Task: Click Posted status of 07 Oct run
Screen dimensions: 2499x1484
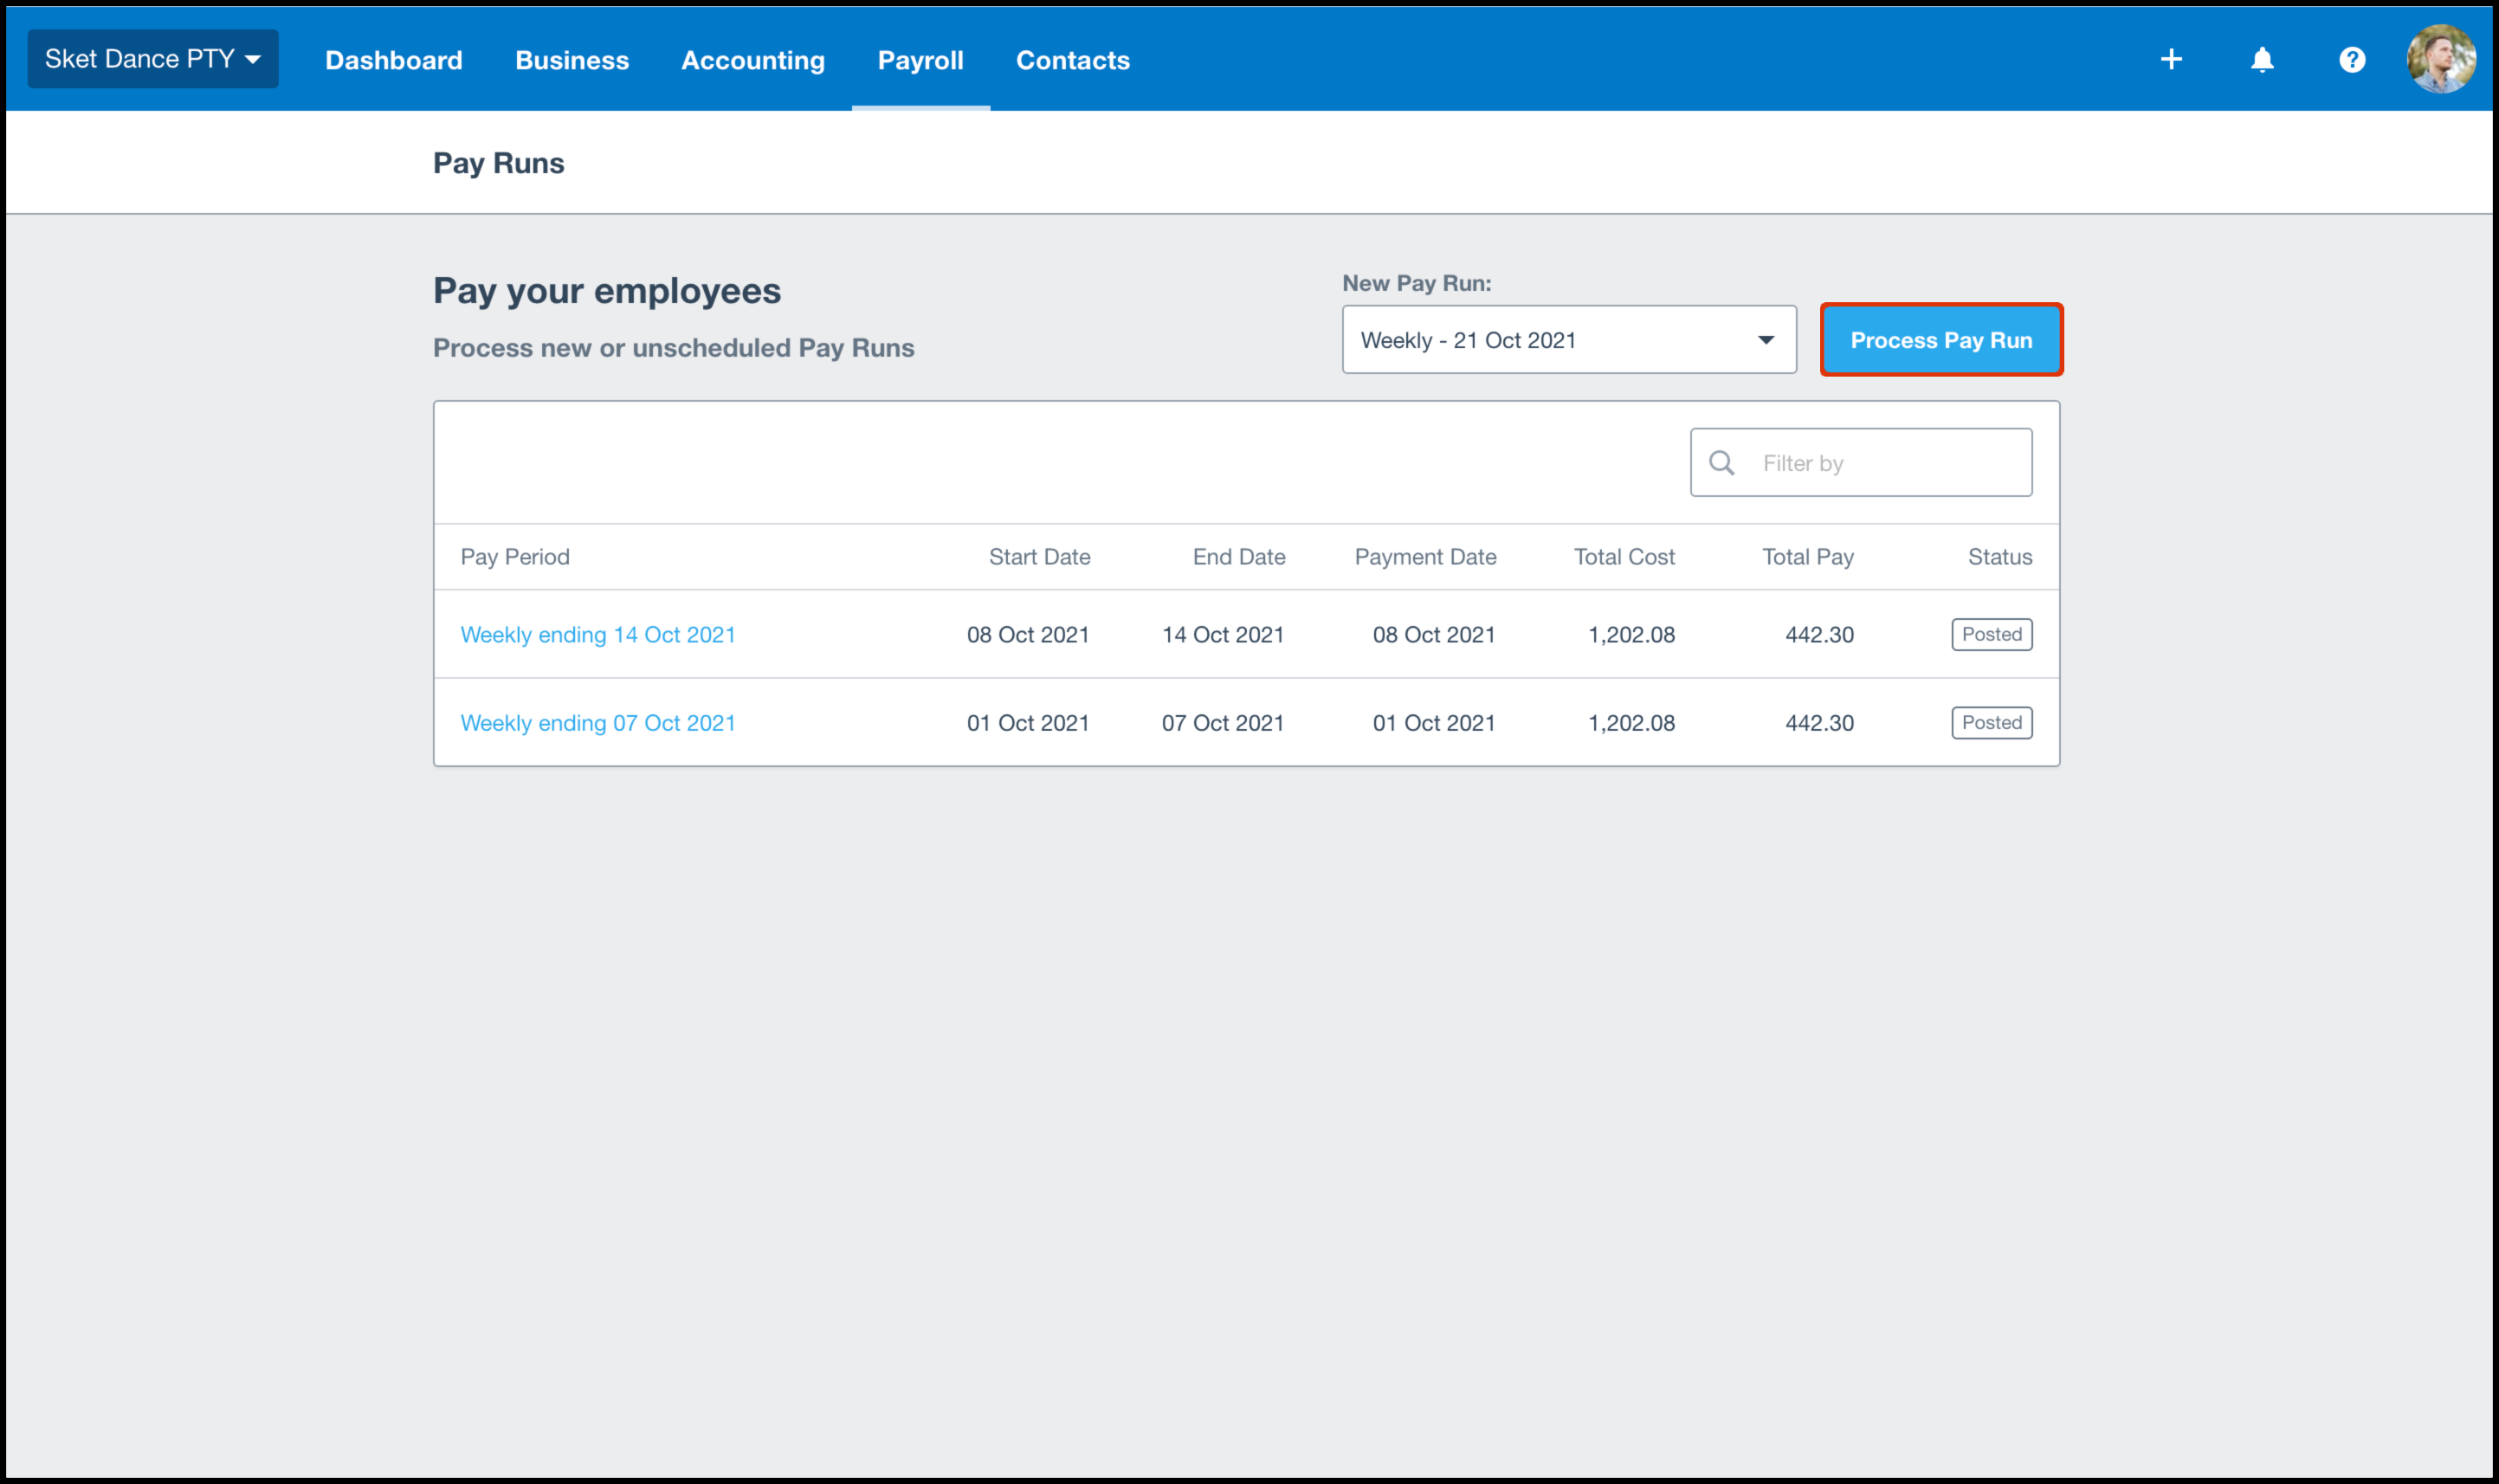Action: (1990, 723)
